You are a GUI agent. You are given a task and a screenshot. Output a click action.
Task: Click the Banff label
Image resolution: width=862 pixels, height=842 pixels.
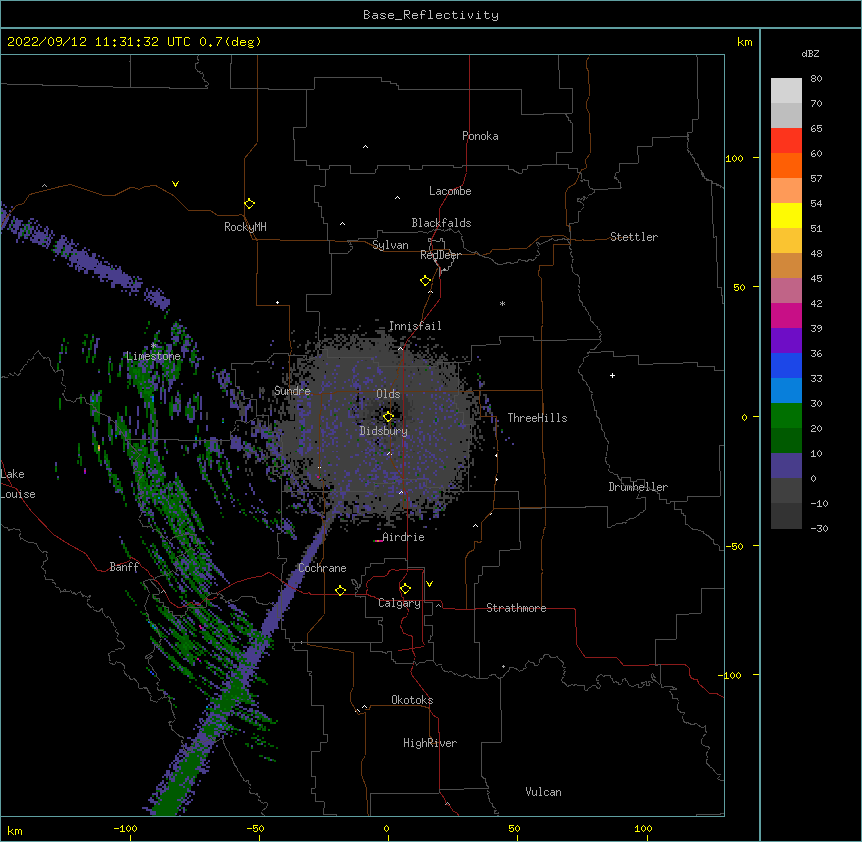tap(124, 567)
